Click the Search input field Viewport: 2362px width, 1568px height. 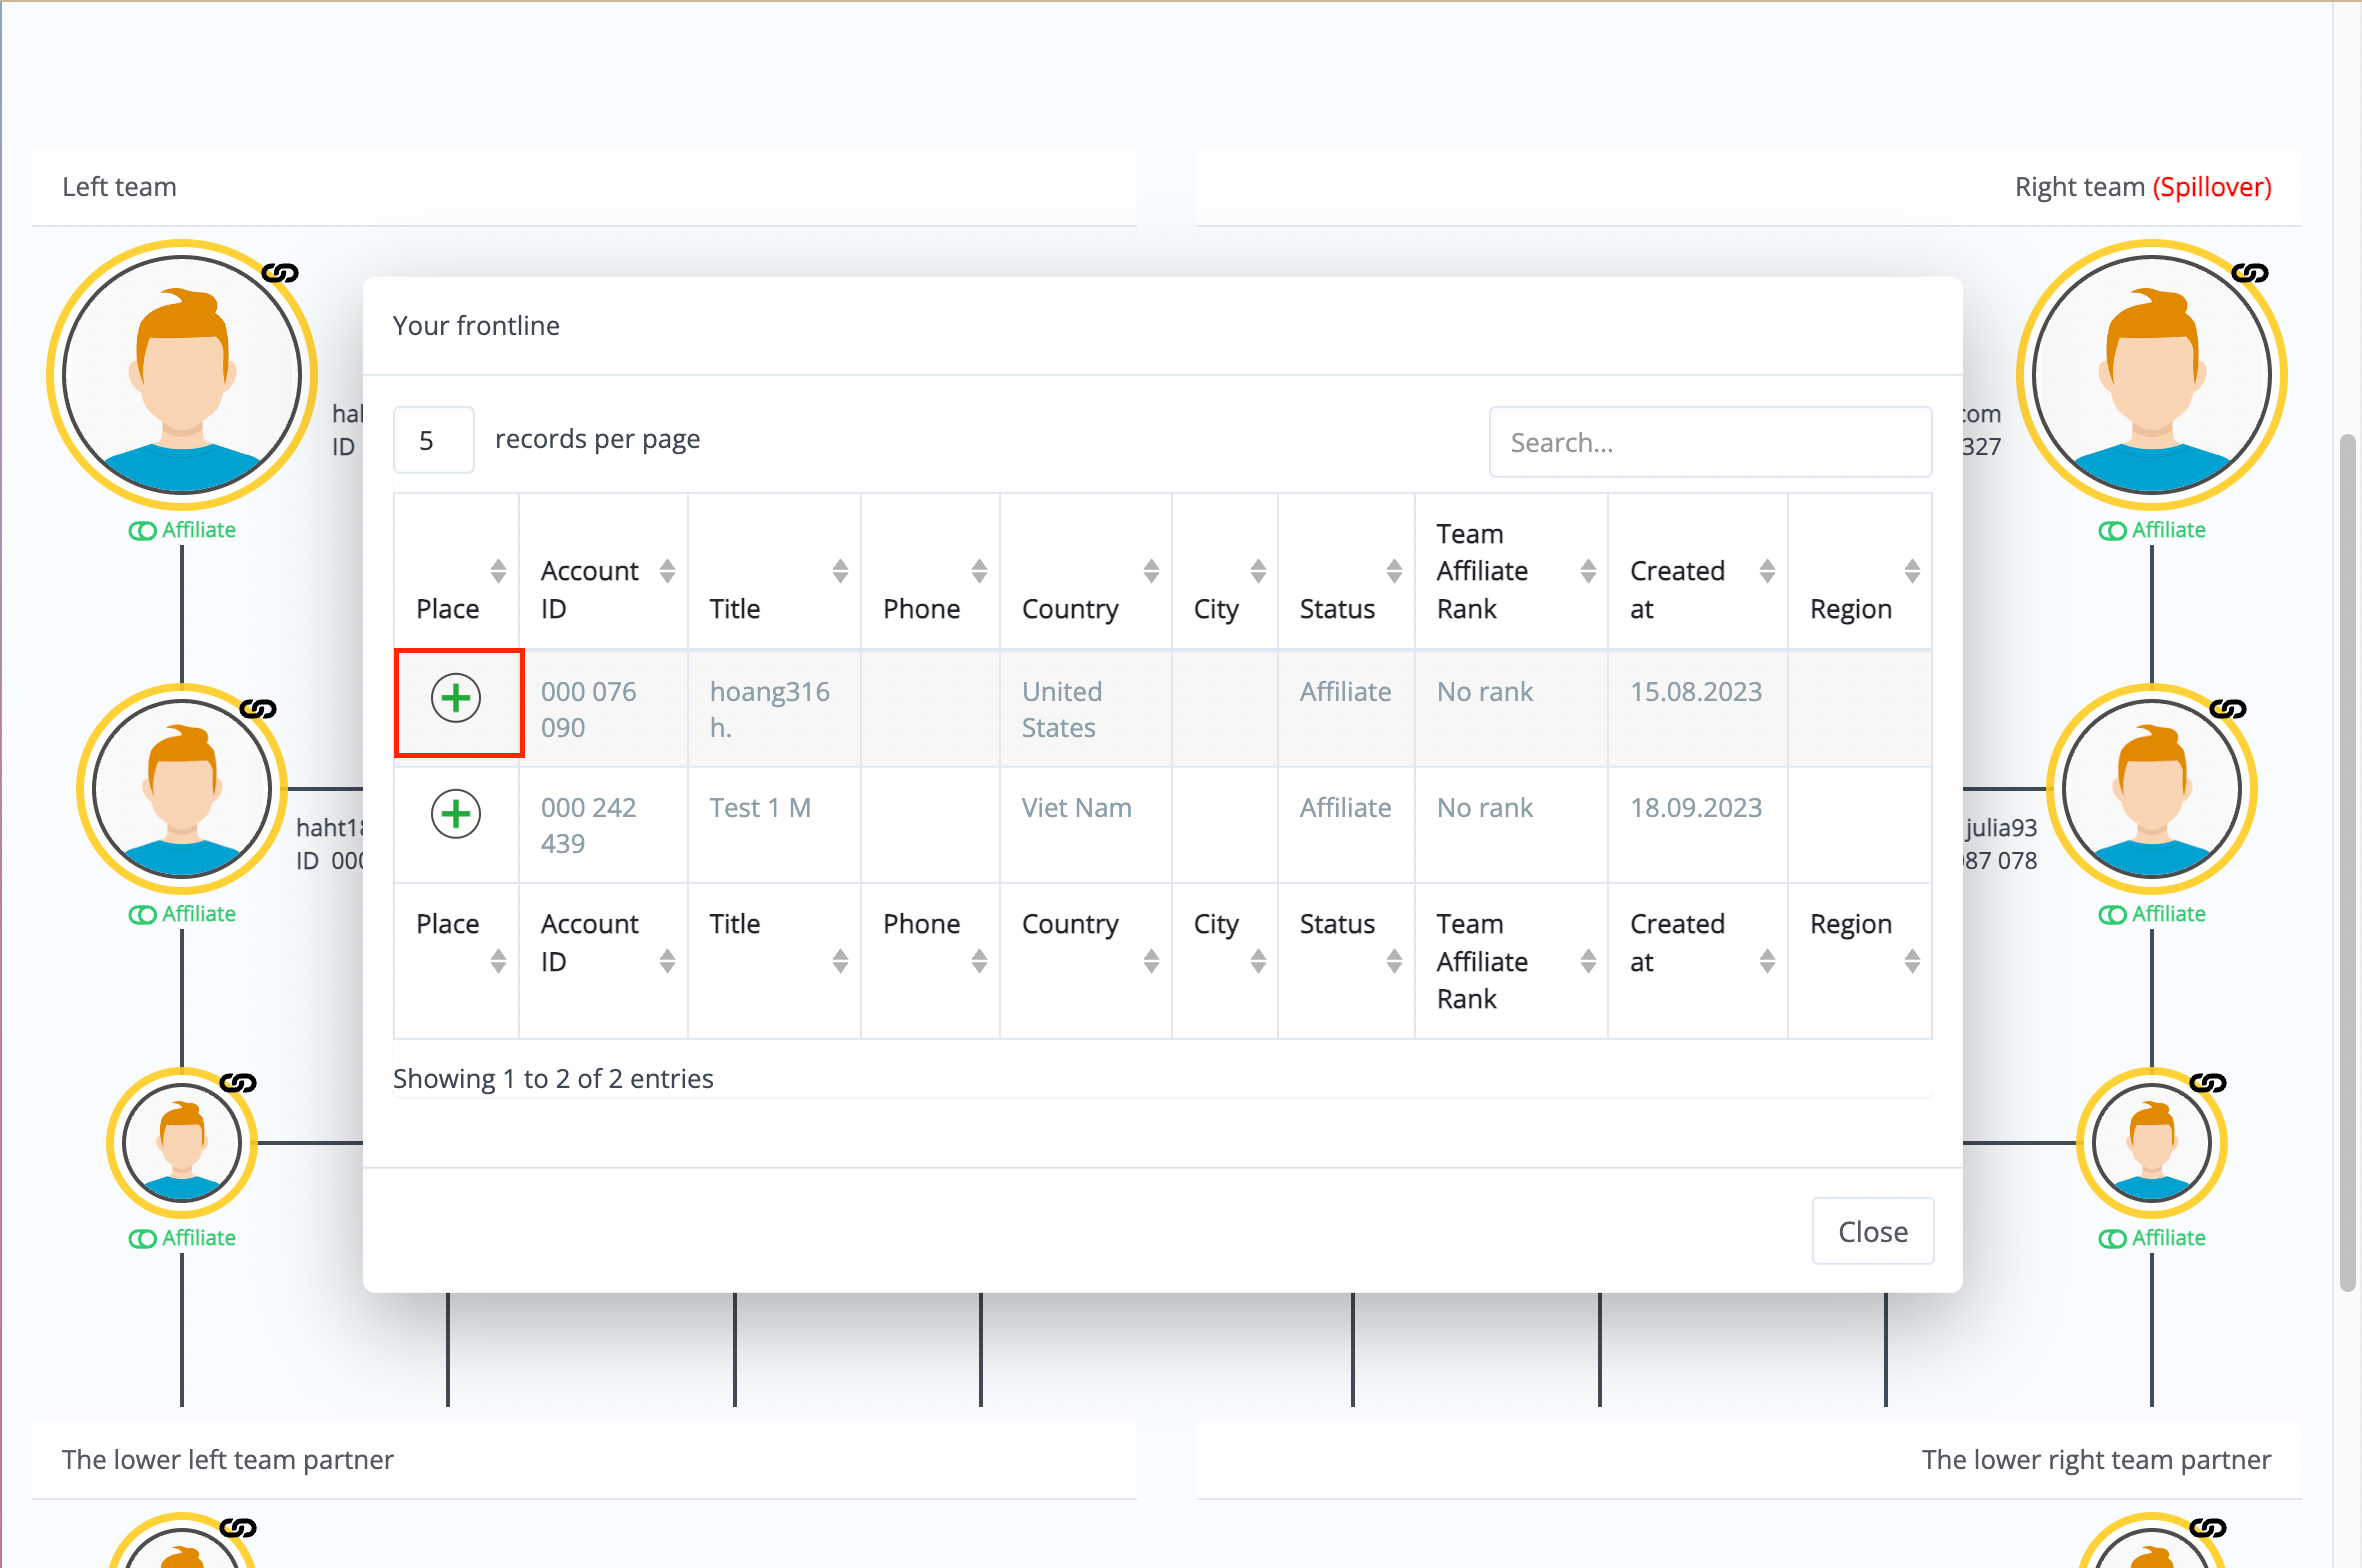[x=1709, y=442]
